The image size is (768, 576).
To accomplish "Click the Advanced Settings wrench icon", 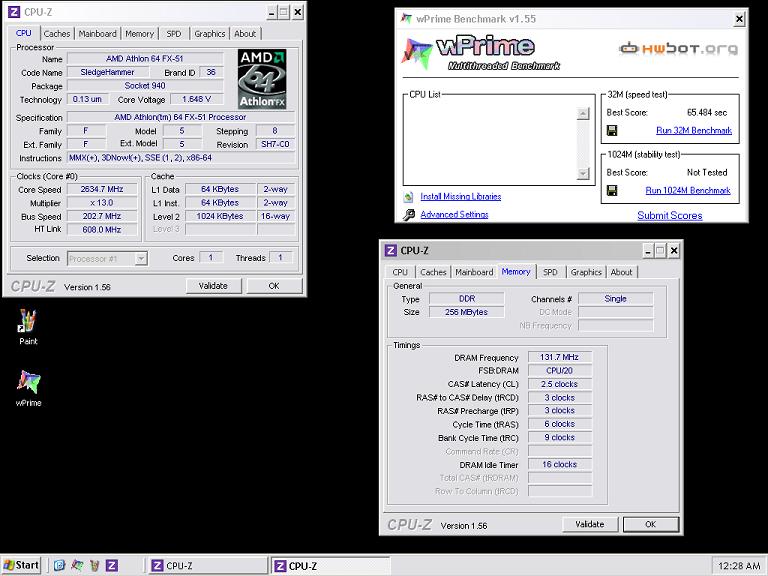I will point(408,215).
